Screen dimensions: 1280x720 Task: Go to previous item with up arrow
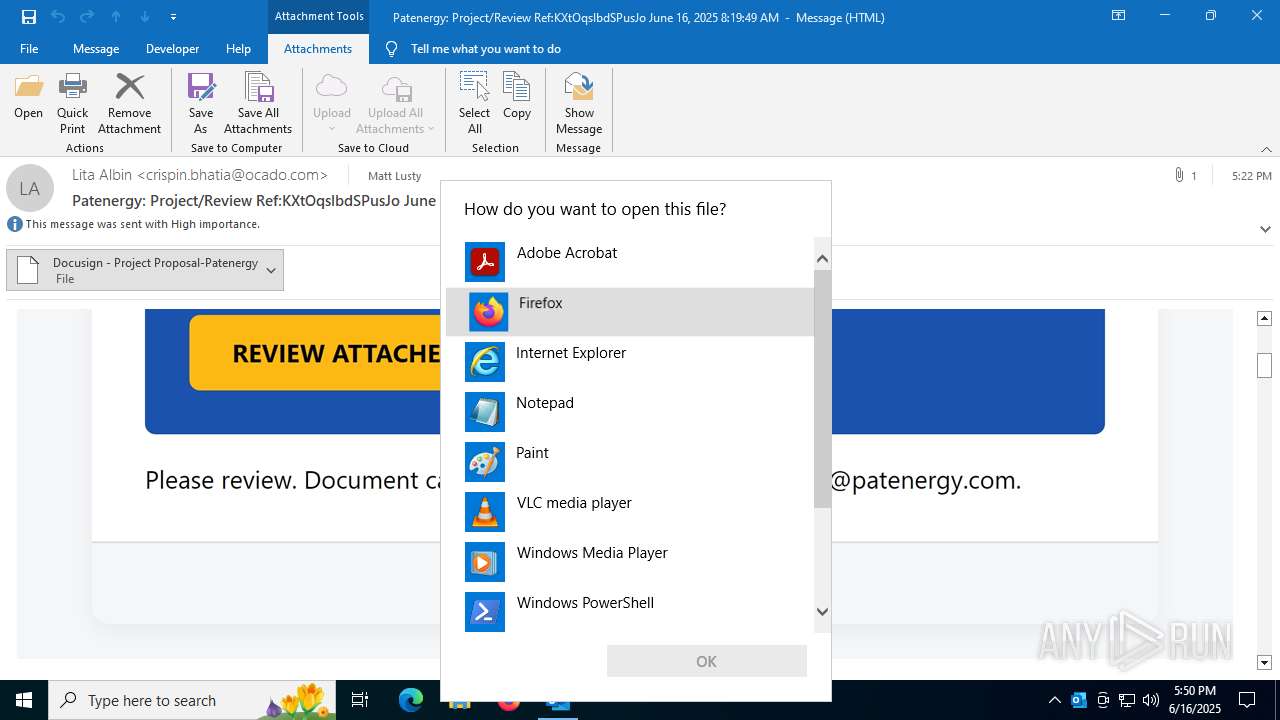click(116, 16)
